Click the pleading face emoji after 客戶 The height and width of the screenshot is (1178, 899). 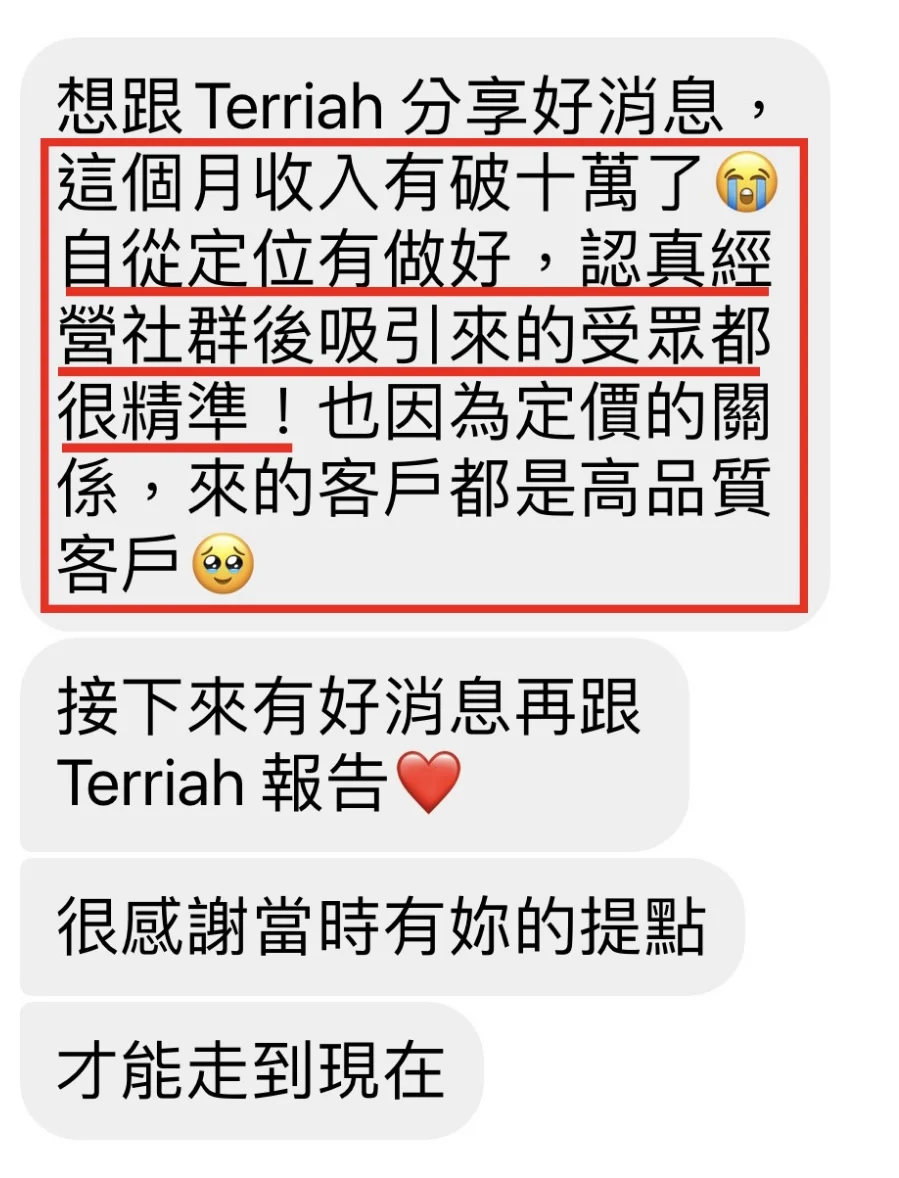223,564
